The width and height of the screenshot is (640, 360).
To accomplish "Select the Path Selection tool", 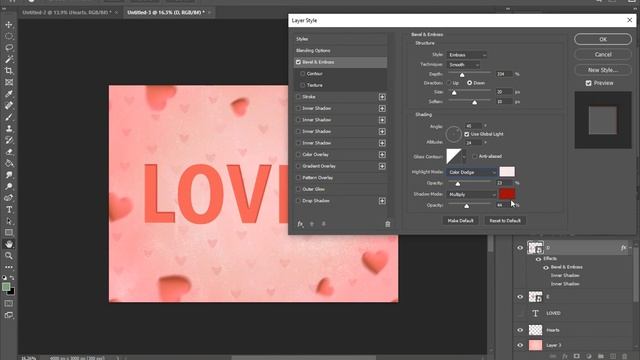I will pyautogui.click(x=9, y=221).
